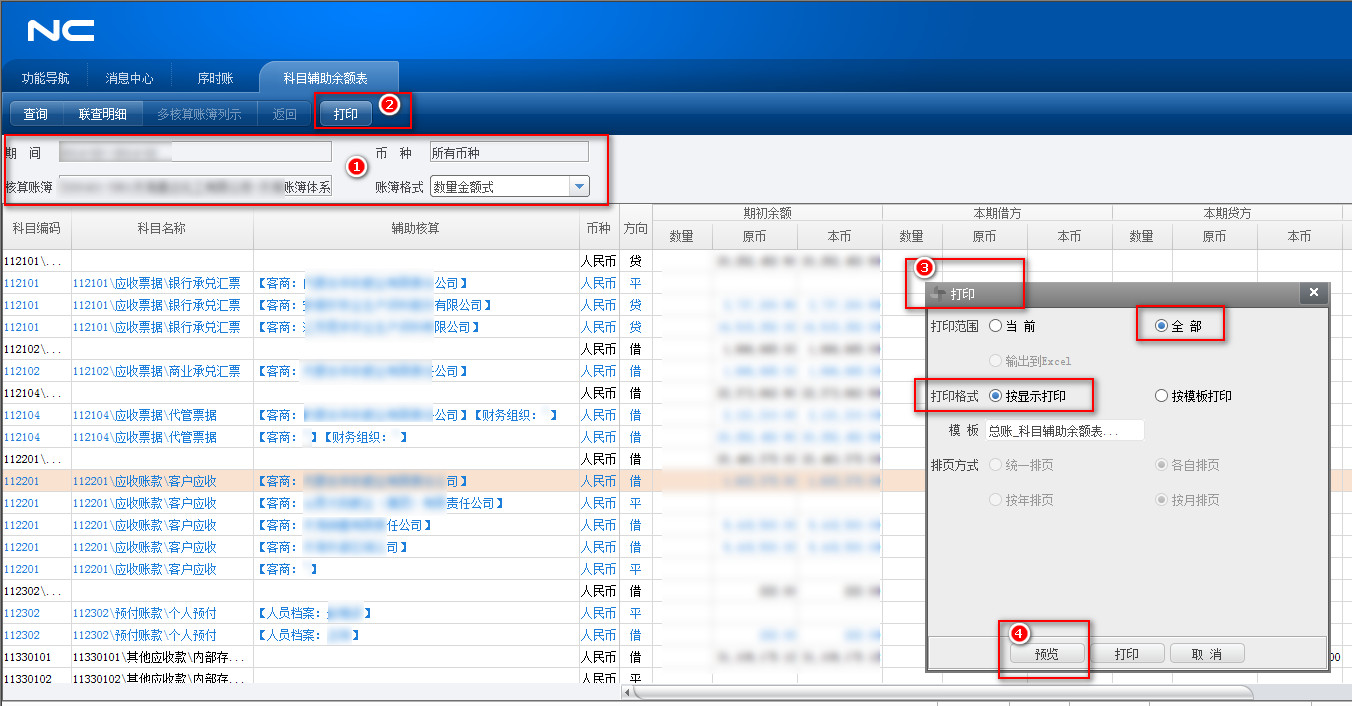Click the print dialog title icon
The image size is (1352, 706).
(x=938, y=293)
